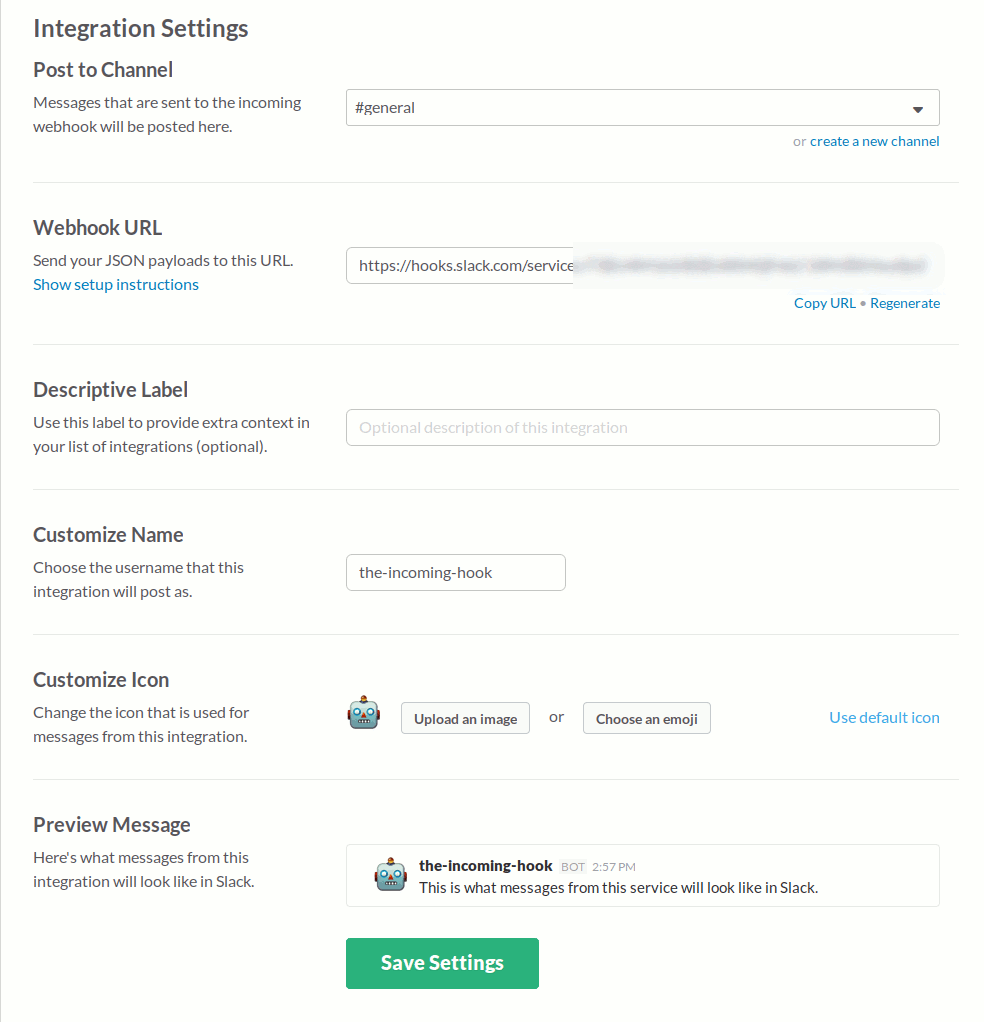Screen dimensions: 984x1022
Task: Click the the-incoming-hook username in the preview
Action: tap(485, 866)
